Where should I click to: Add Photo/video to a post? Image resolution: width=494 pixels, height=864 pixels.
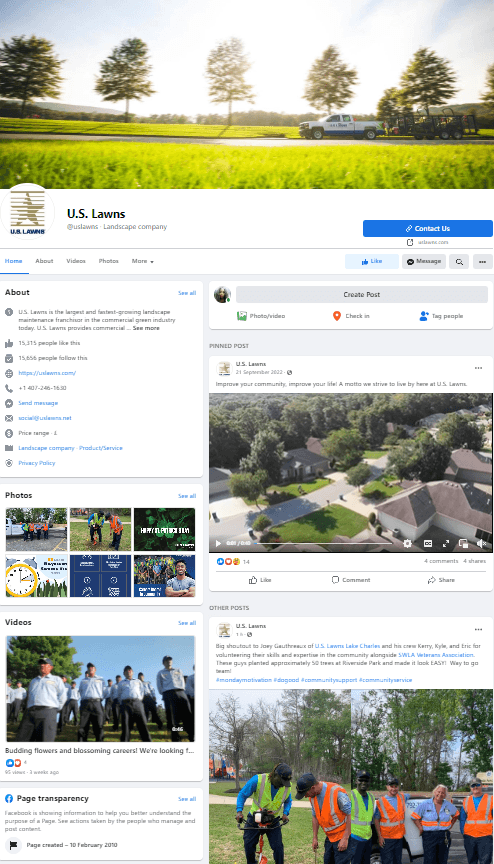point(261,316)
